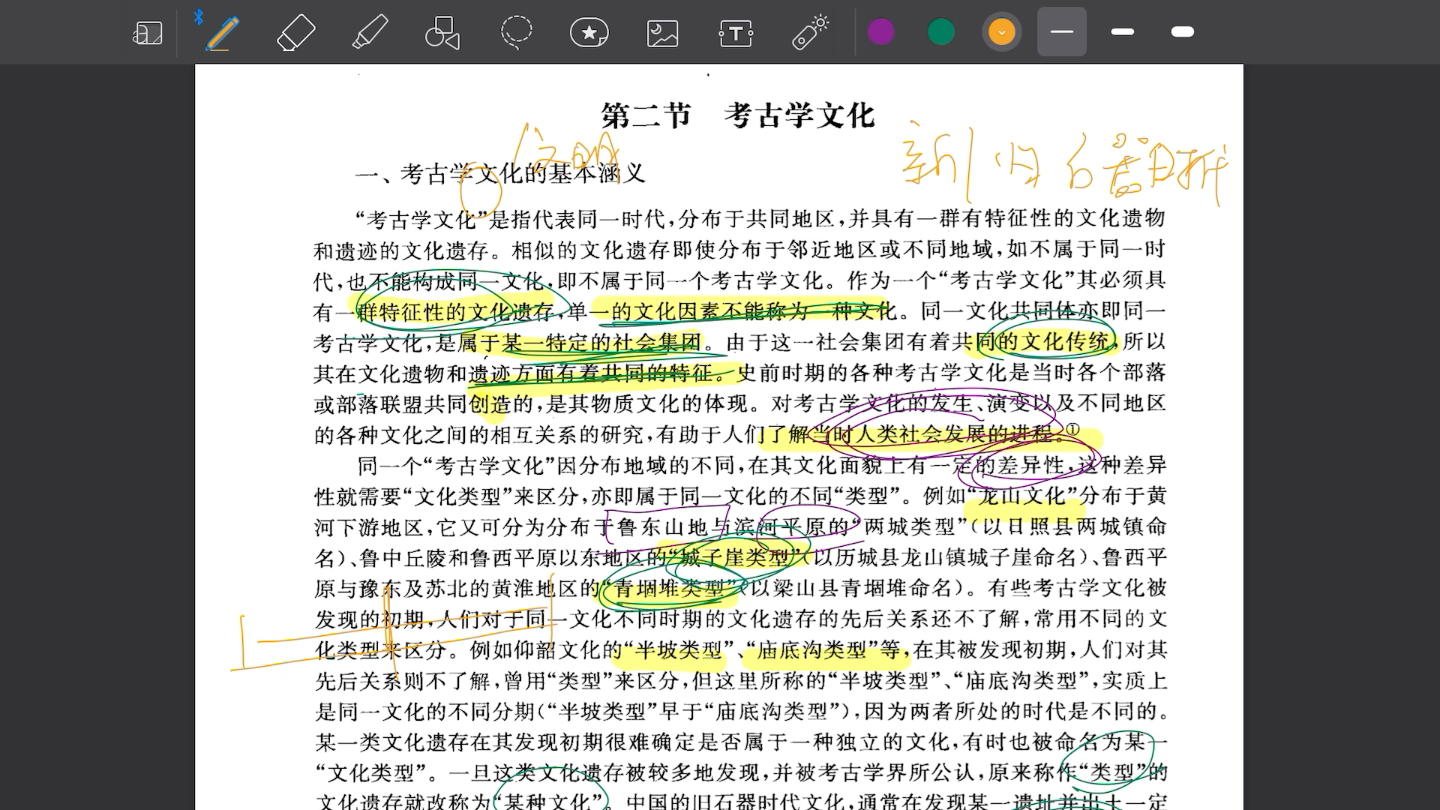Select the Highlighter tool
The image size is (1440, 810).
(x=370, y=32)
